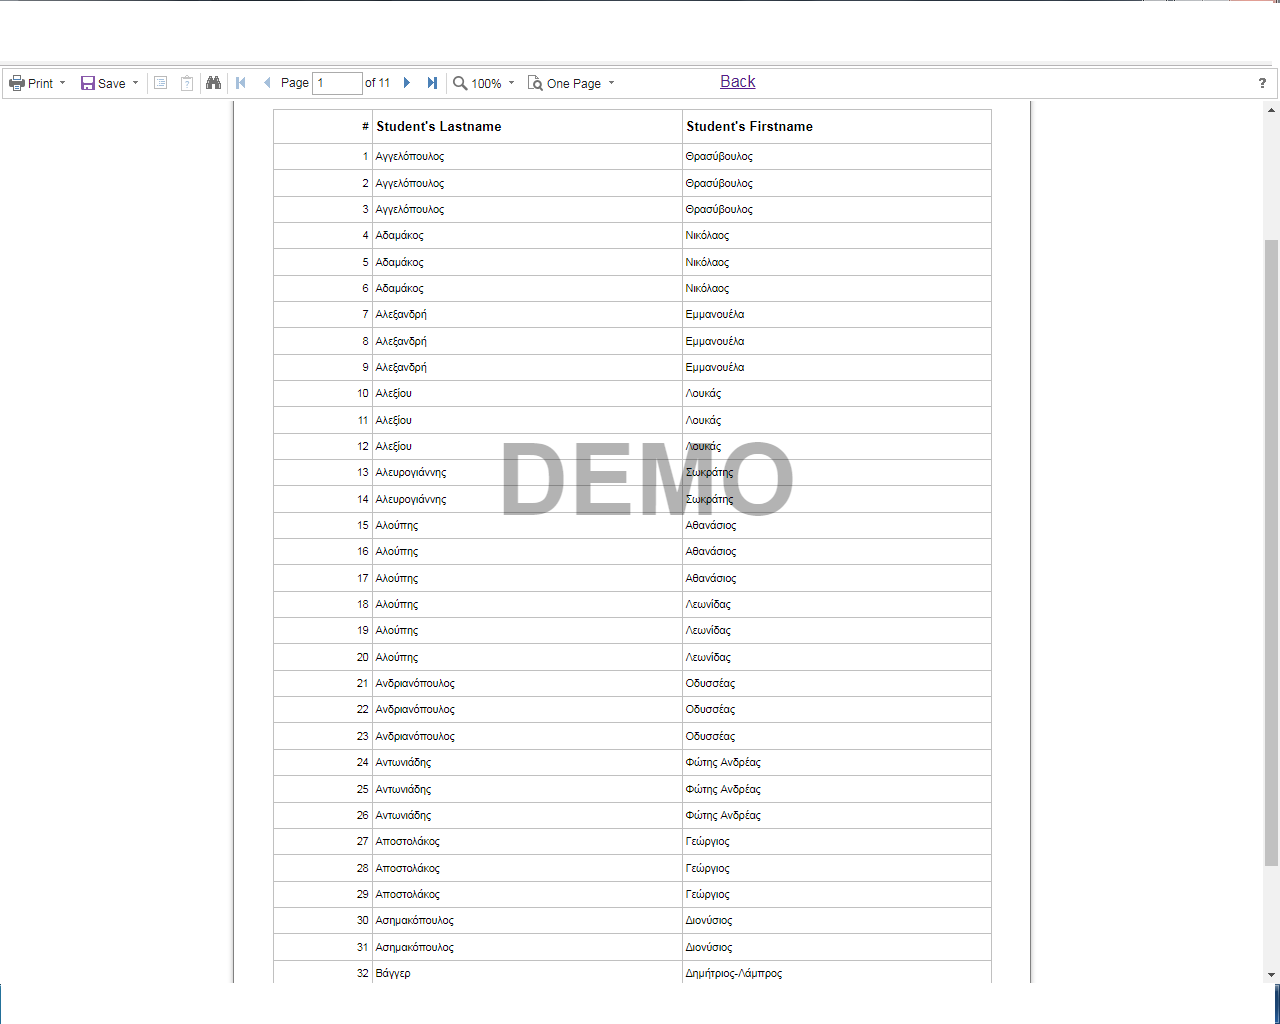Expand the One Page view dropdown
Image resolution: width=1280 pixels, height=1024 pixels.
point(611,83)
